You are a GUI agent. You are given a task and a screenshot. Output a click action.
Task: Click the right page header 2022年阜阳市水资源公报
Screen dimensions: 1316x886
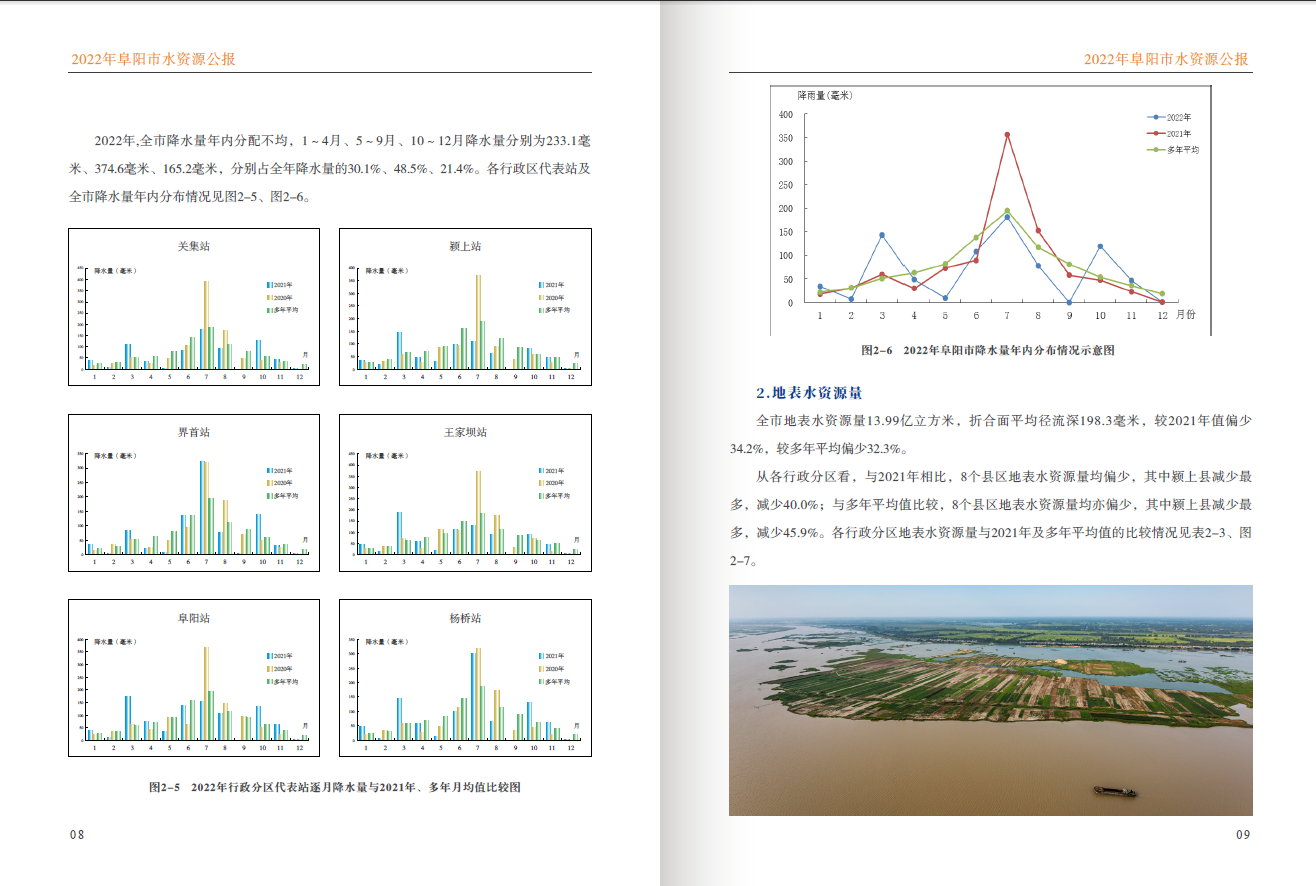tap(1167, 60)
